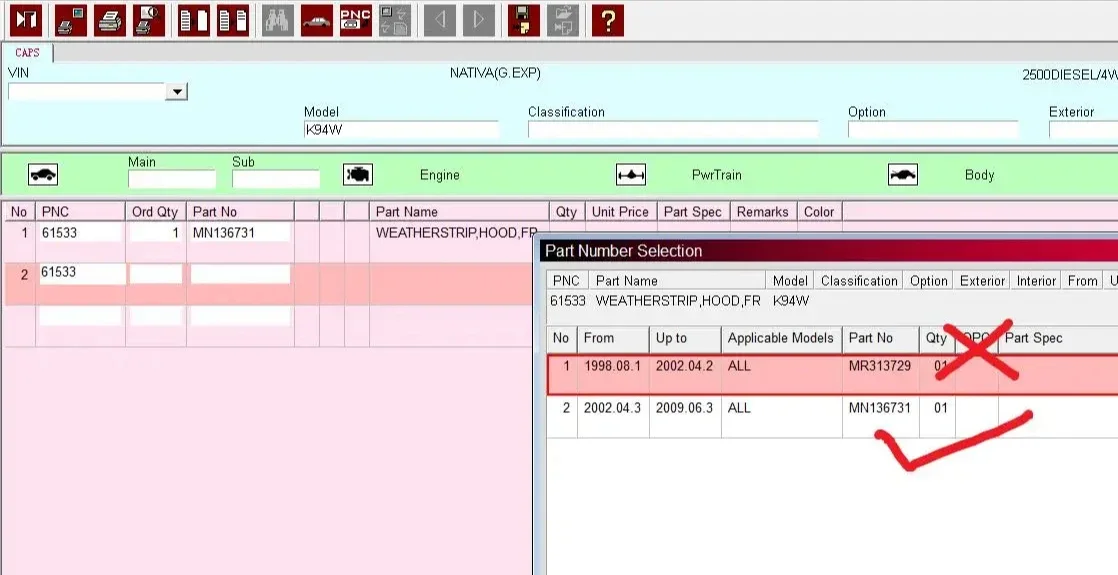Image resolution: width=1118 pixels, height=575 pixels.
Task: Click the PwrTrain axle icon
Action: click(x=631, y=175)
